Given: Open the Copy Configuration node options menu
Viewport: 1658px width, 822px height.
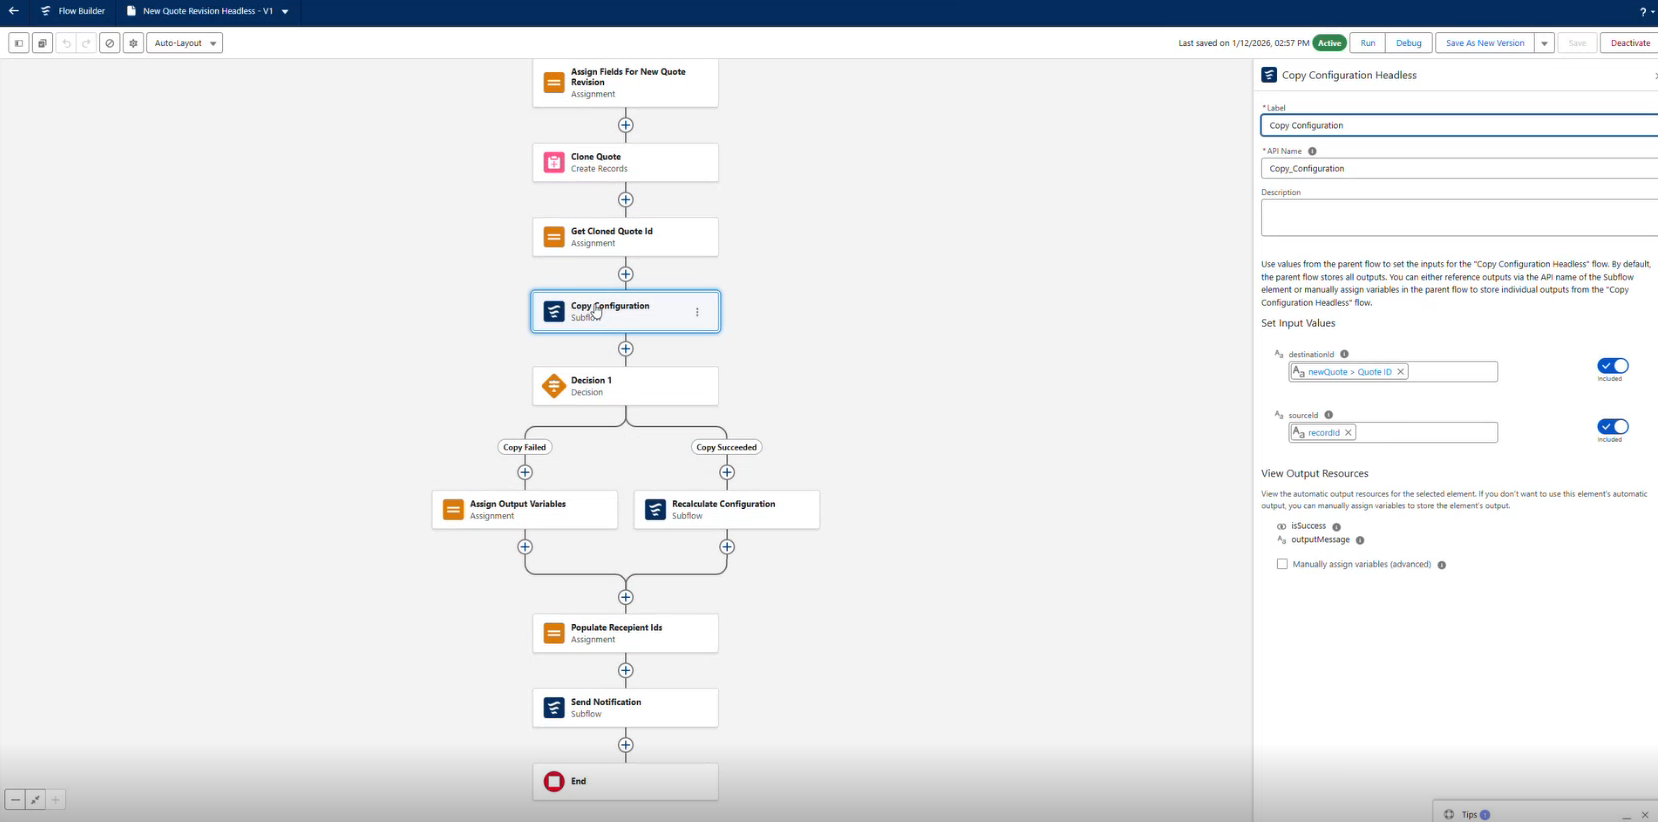Looking at the screenshot, I should [x=697, y=312].
